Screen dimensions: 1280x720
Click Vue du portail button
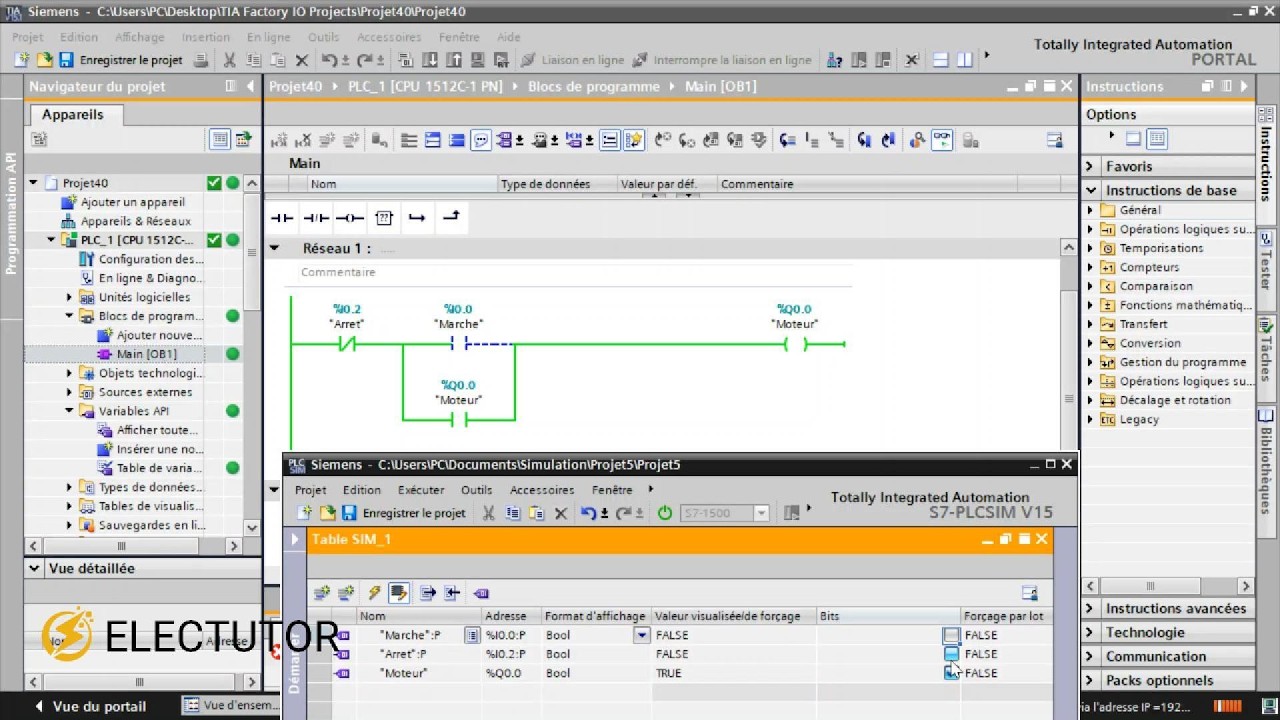[89, 706]
